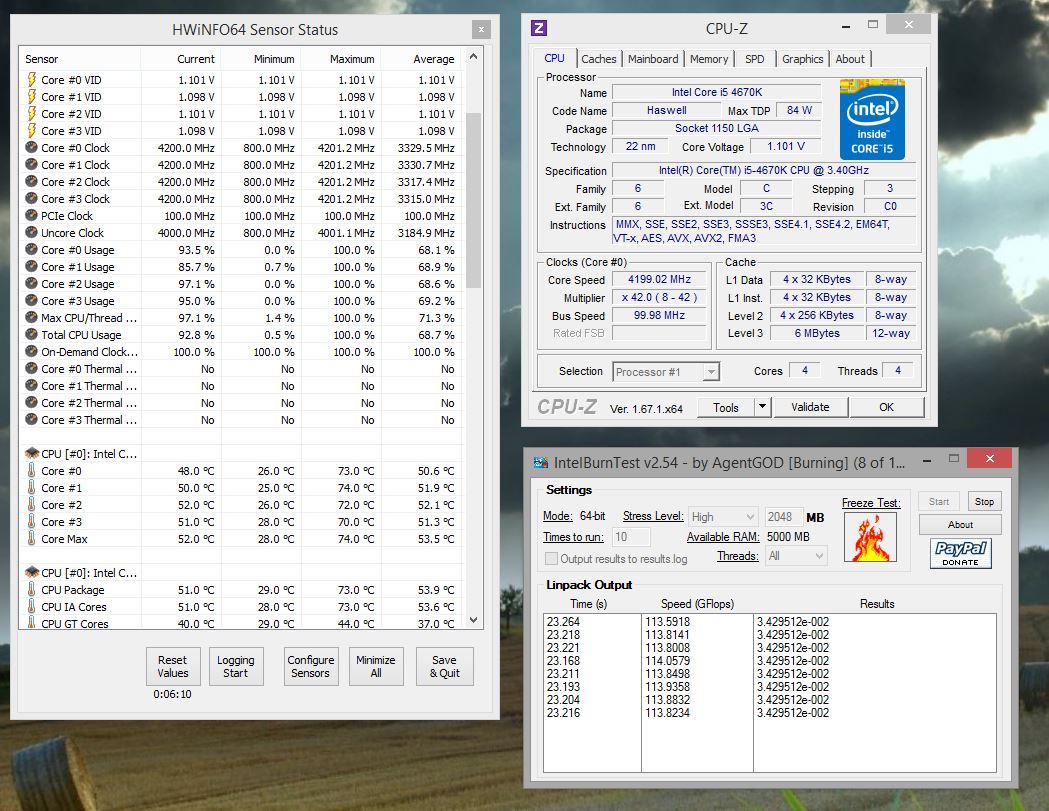The width and height of the screenshot is (1049, 811).
Task: Click the IntelBurnTest title bar icon
Action: [541, 462]
